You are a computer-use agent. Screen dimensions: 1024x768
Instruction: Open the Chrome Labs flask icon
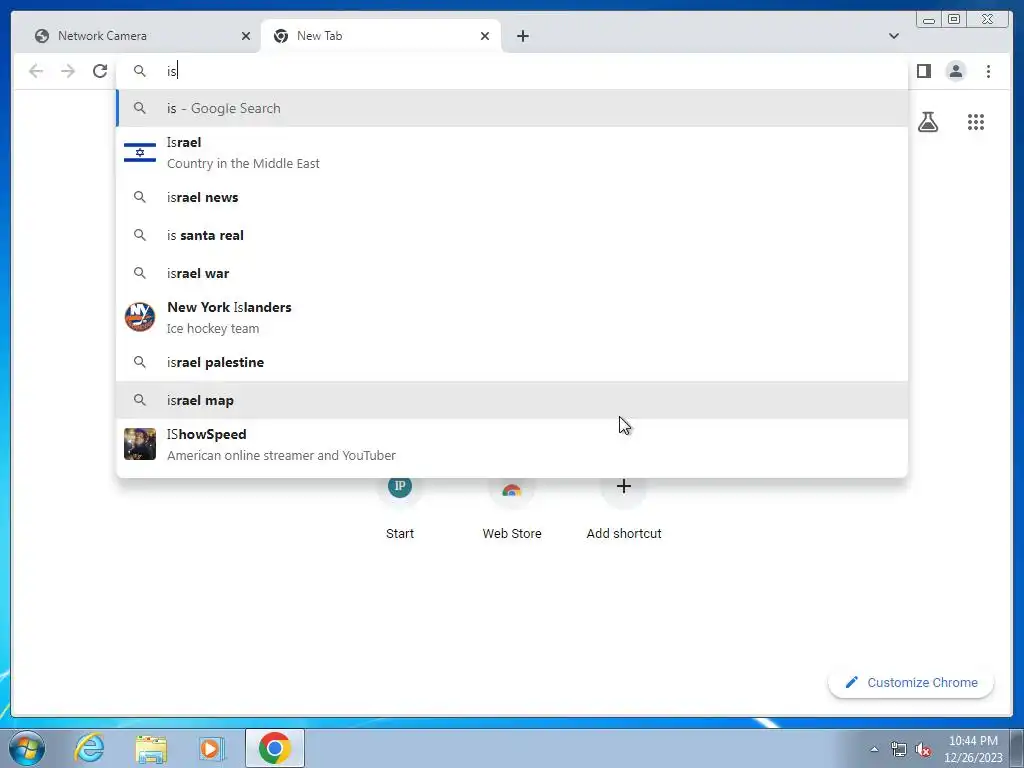(927, 121)
